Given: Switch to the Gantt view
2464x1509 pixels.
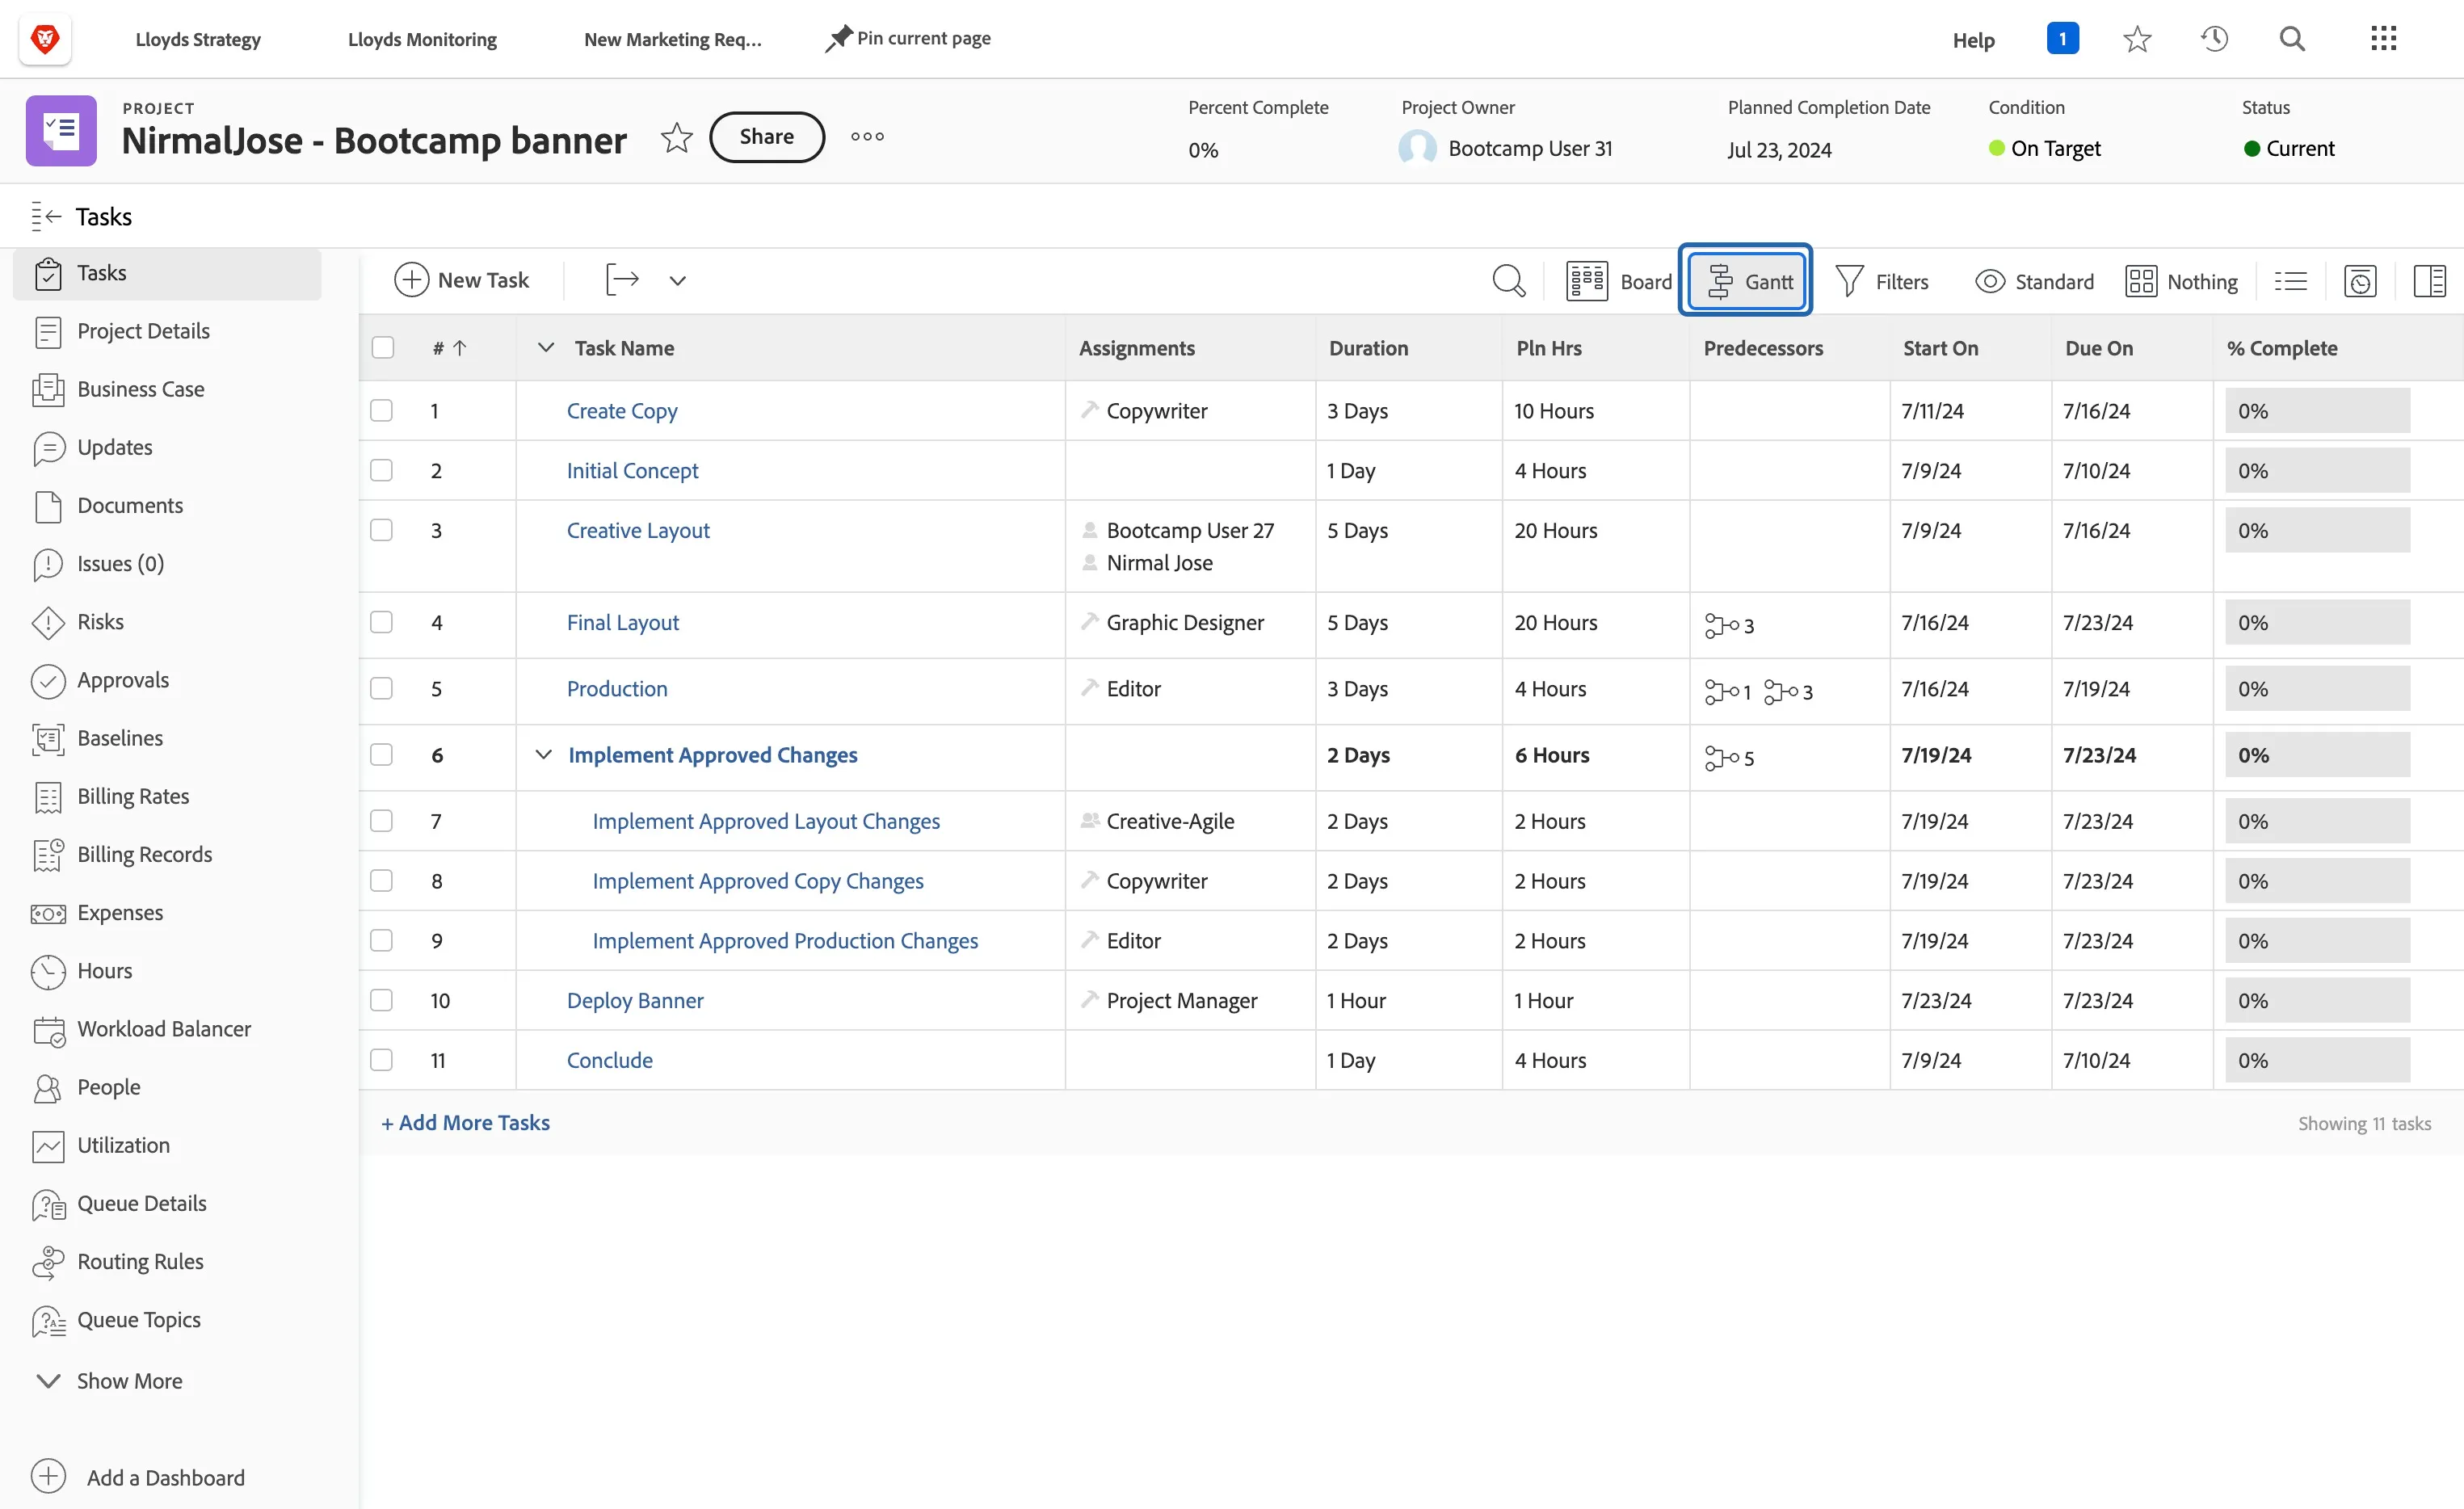Looking at the screenshot, I should (x=1746, y=281).
